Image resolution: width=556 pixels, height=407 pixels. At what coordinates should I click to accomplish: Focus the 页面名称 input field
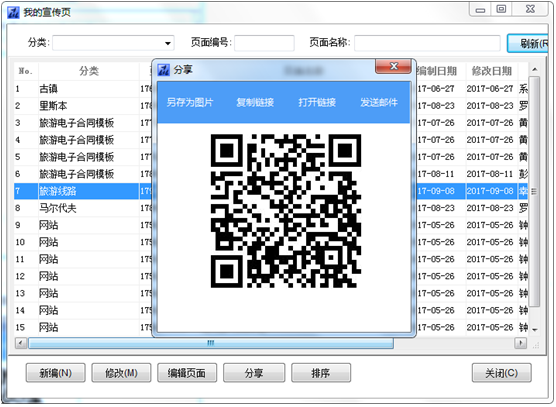pos(427,43)
